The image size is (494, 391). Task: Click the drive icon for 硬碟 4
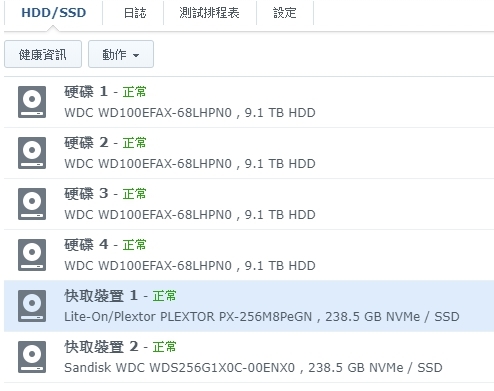[32, 255]
